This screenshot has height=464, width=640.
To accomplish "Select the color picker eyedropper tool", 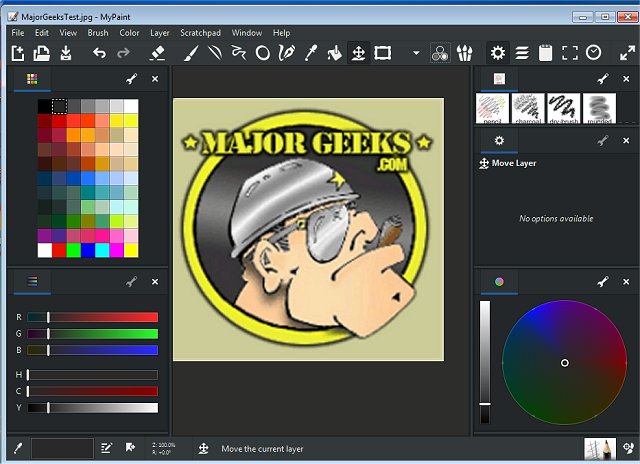I will click(311, 52).
